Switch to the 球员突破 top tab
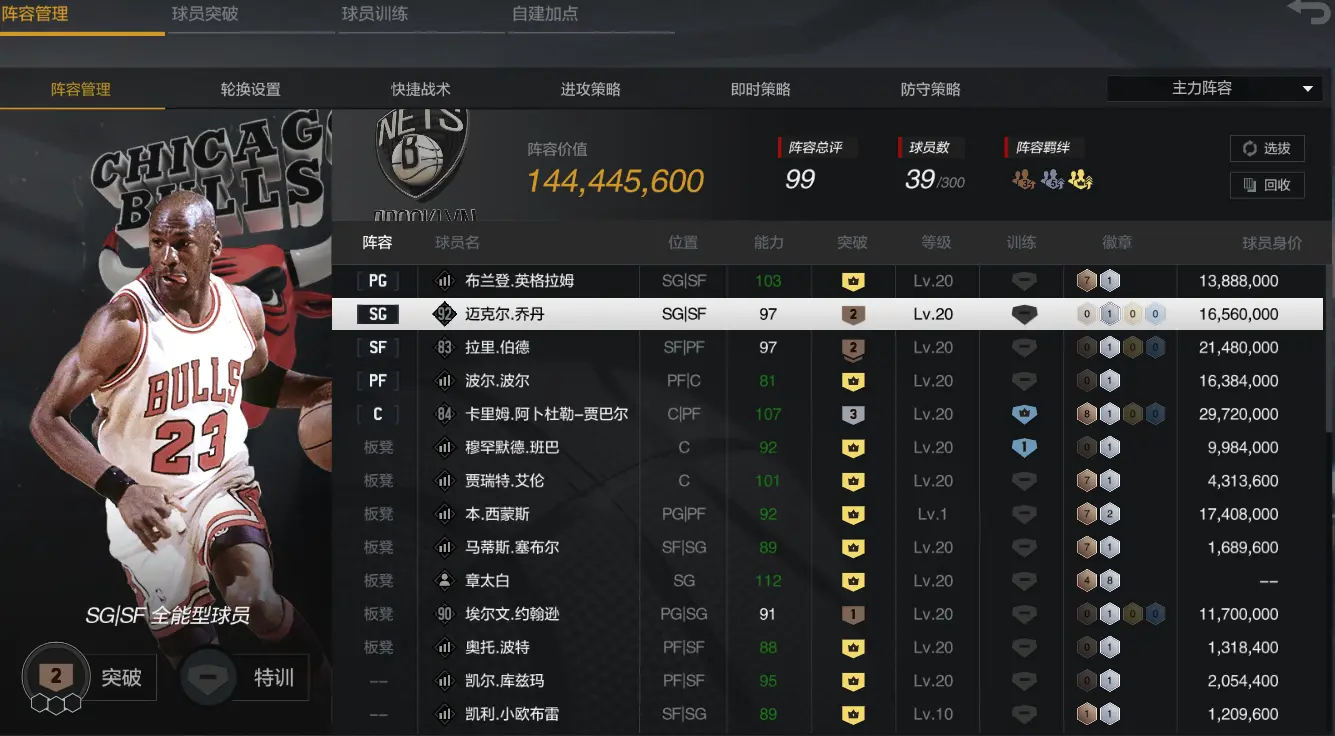 [x=205, y=14]
